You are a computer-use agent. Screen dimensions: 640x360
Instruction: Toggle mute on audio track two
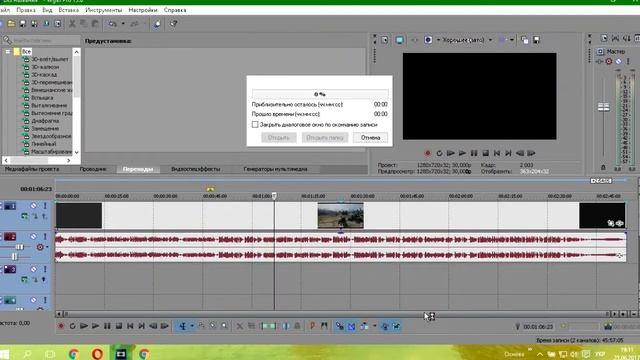coord(33,236)
